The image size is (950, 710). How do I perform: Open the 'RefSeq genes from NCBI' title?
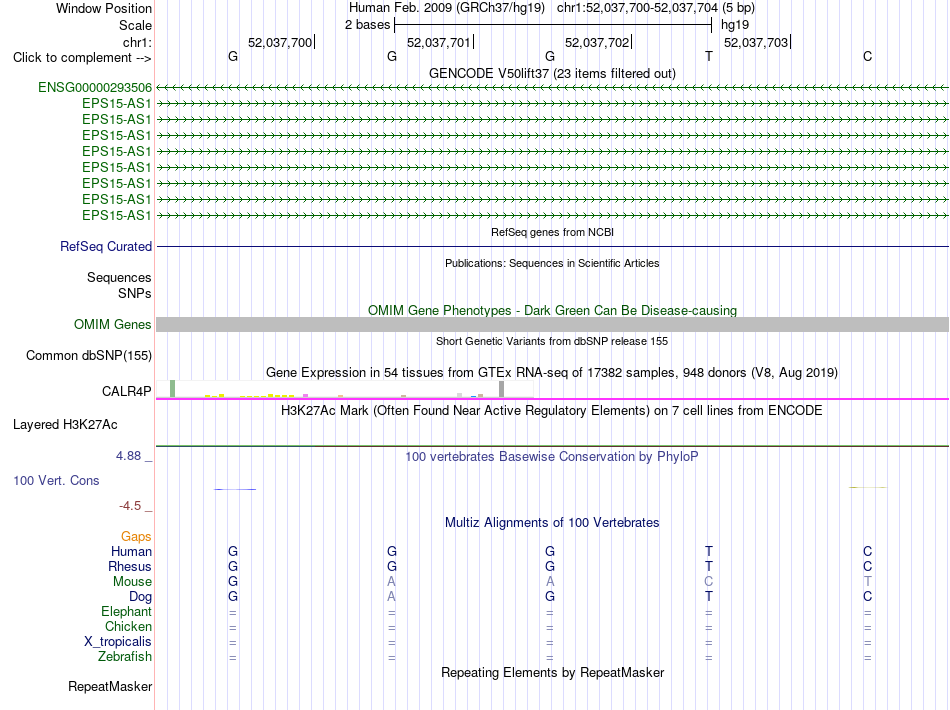coord(552,232)
